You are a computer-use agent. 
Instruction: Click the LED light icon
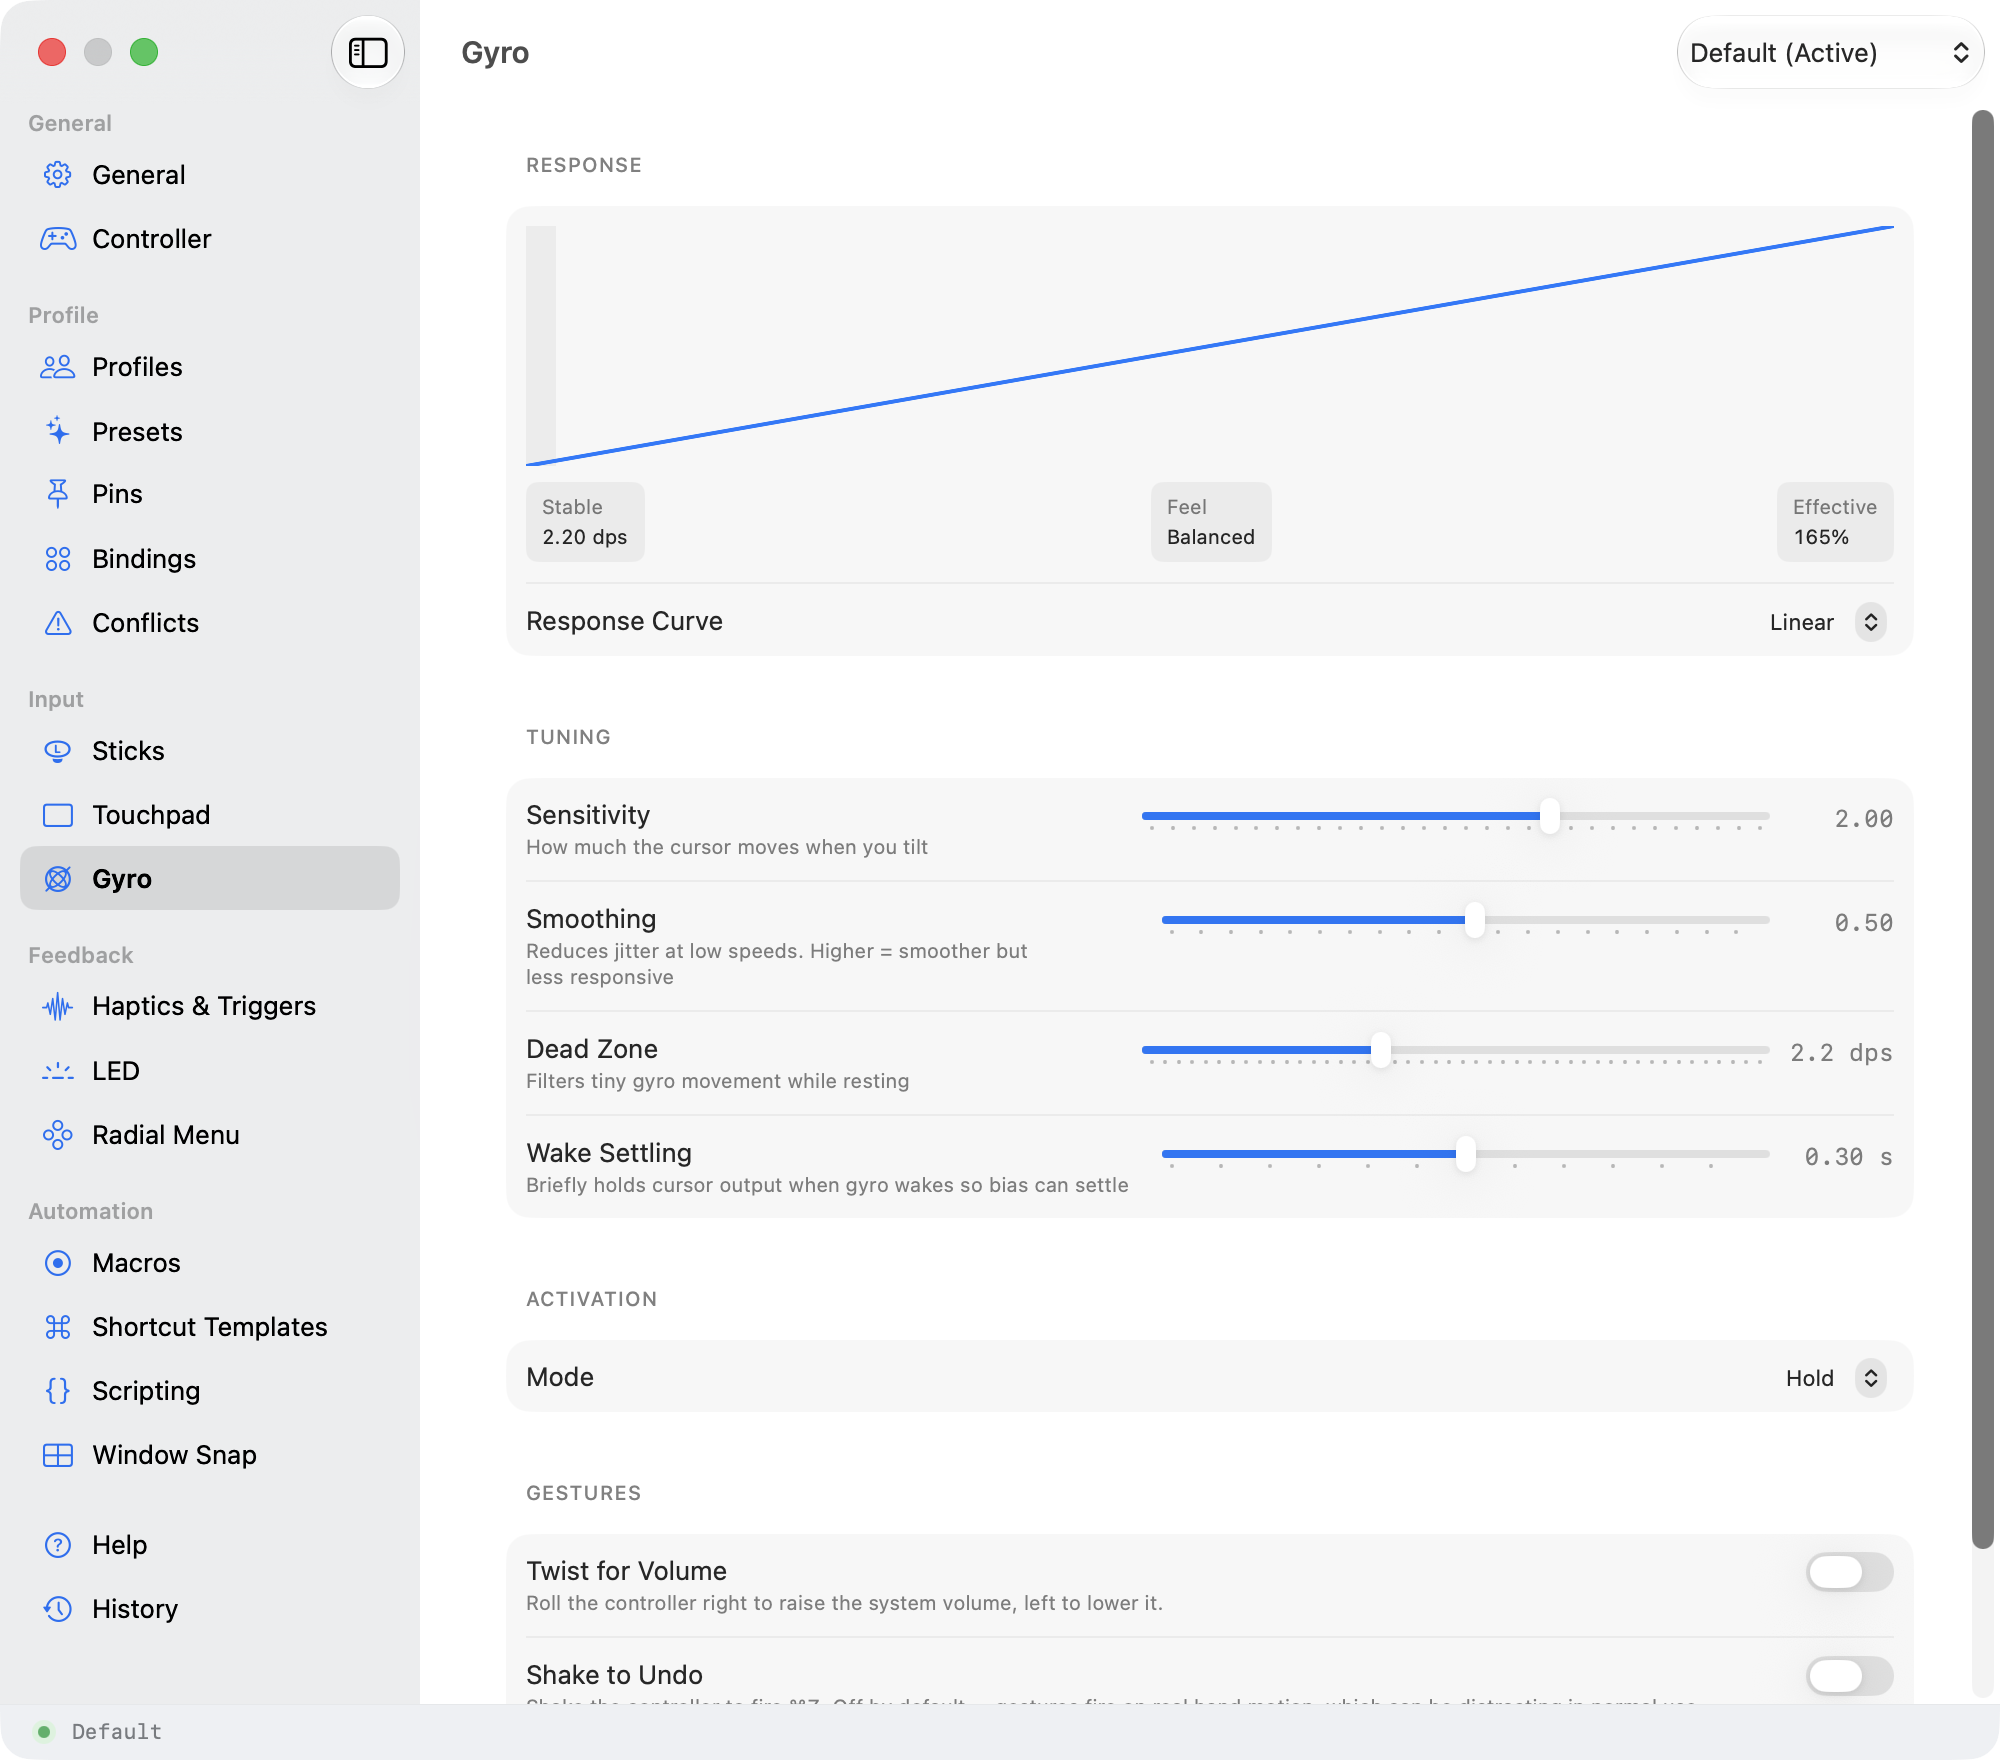tap(58, 1071)
